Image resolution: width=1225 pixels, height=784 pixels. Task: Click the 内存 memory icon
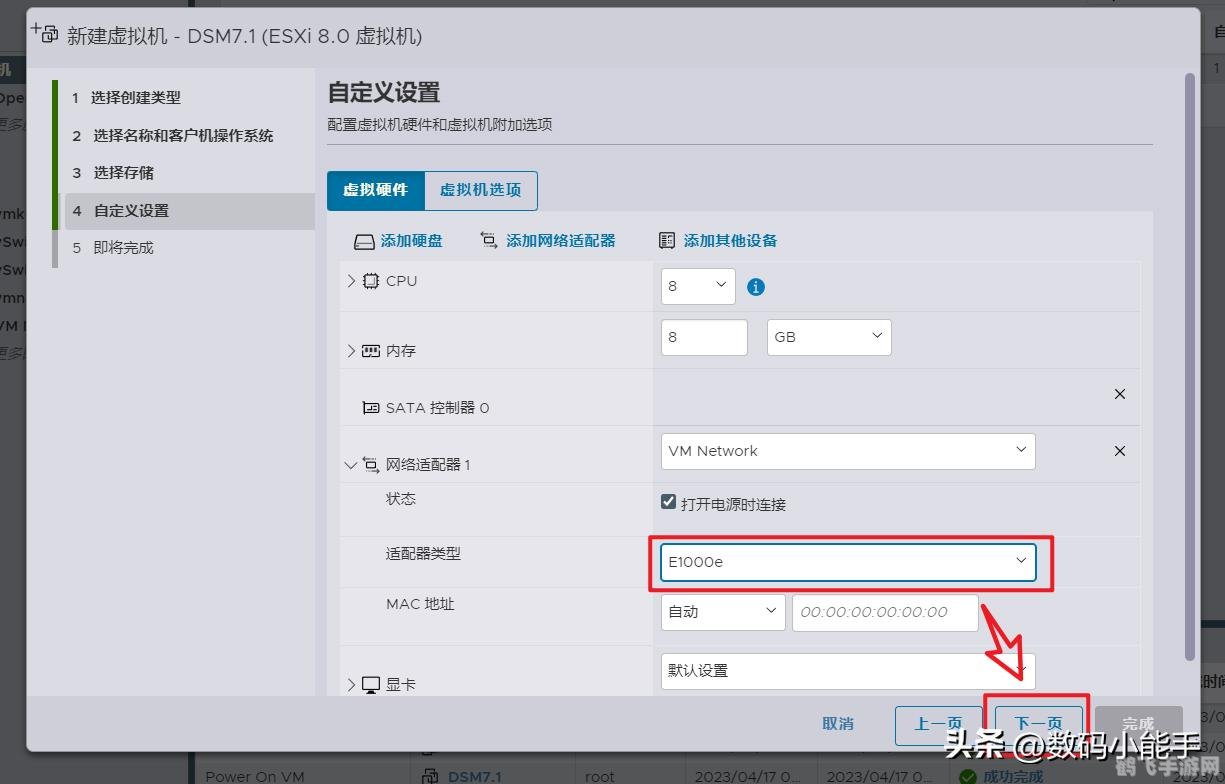tap(370, 350)
